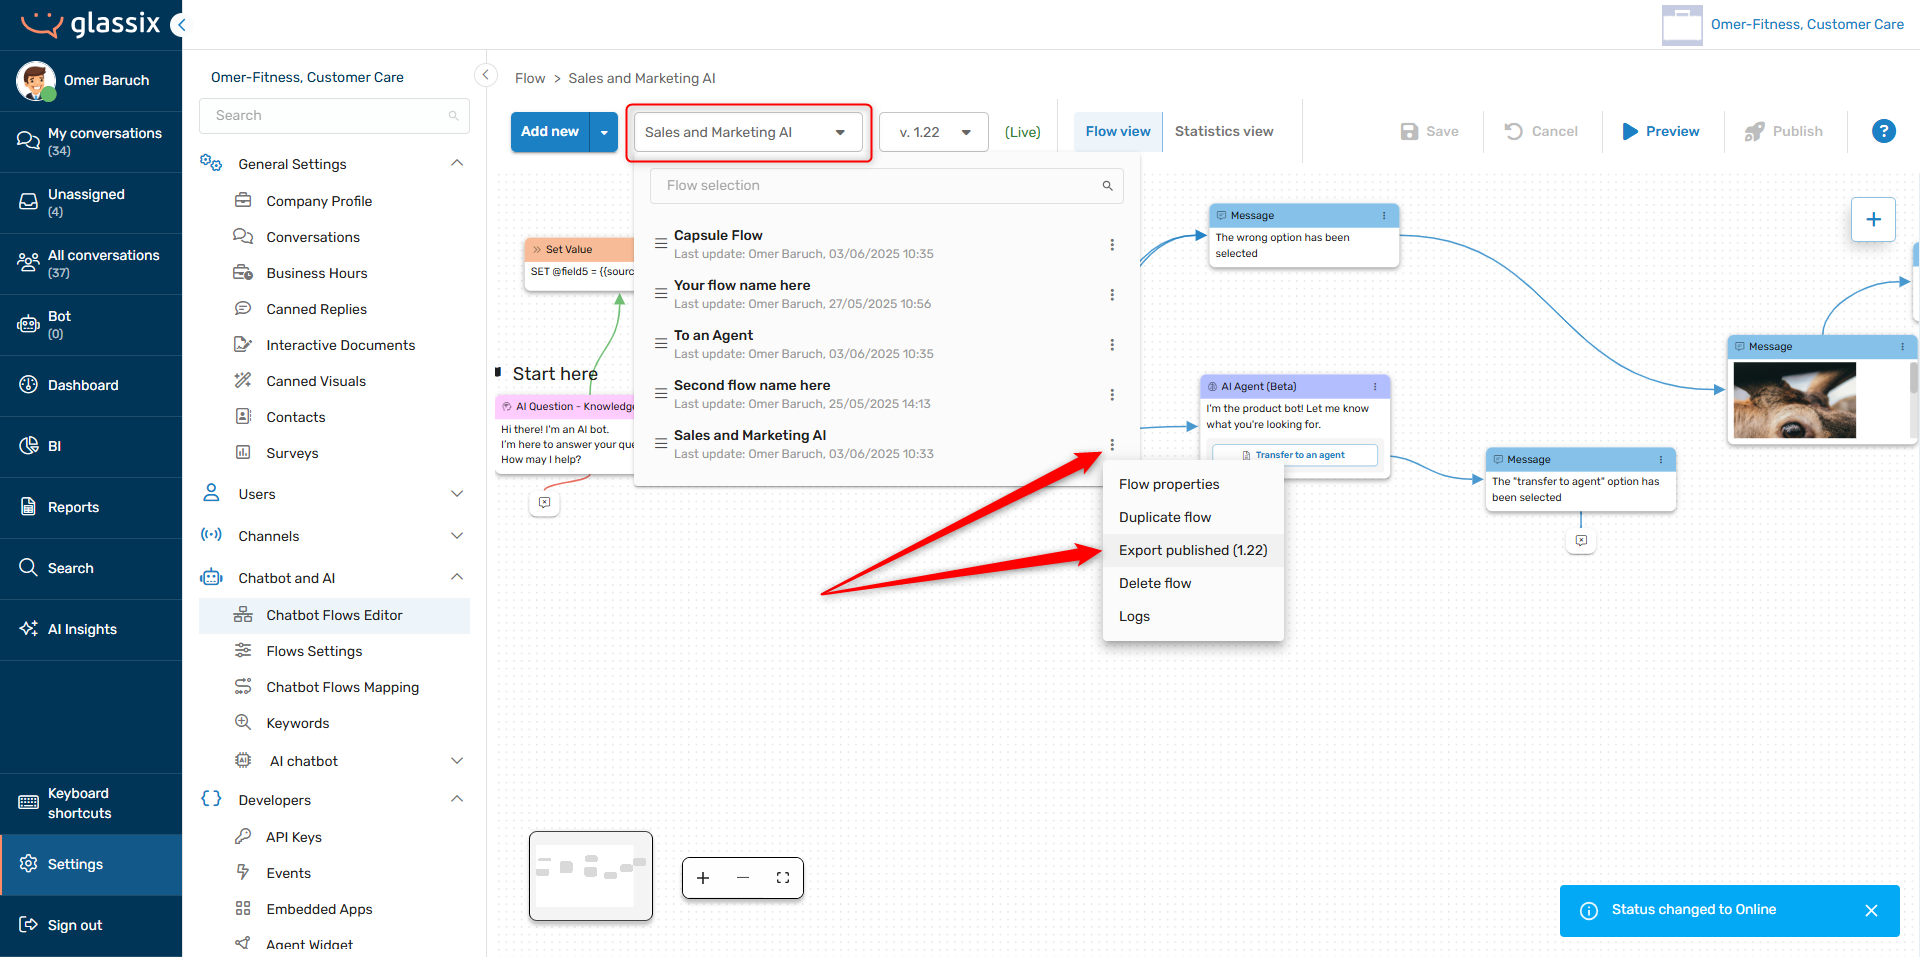Select Logs from context menu
This screenshot has width=1920, height=957.
tap(1193, 616)
